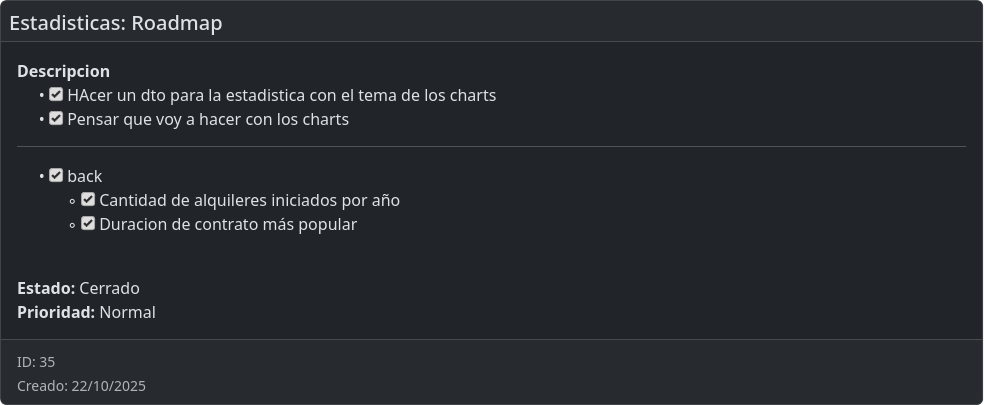Image resolution: width=984 pixels, height=405 pixels.
Task: Click the text HAcer un dto para la estadistica
Action: pos(281,96)
